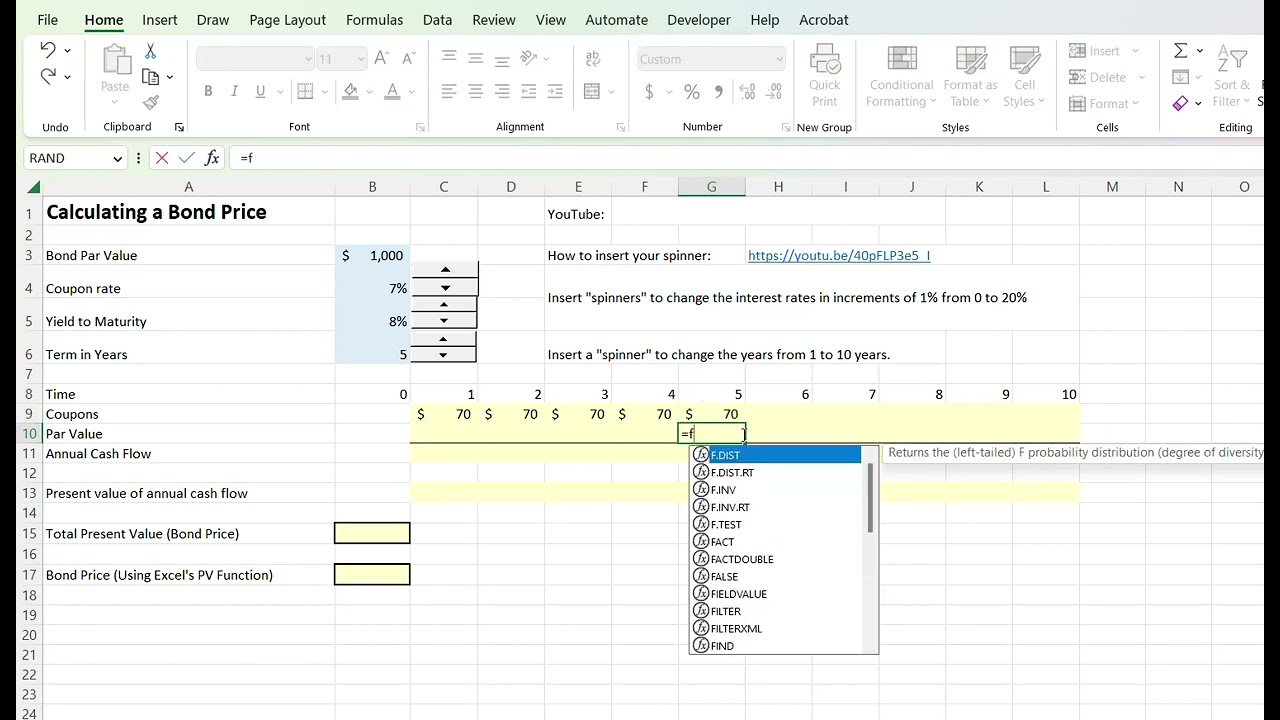Screen dimensions: 1280x720
Task: Toggle center horizontal alignment
Action: point(476,91)
